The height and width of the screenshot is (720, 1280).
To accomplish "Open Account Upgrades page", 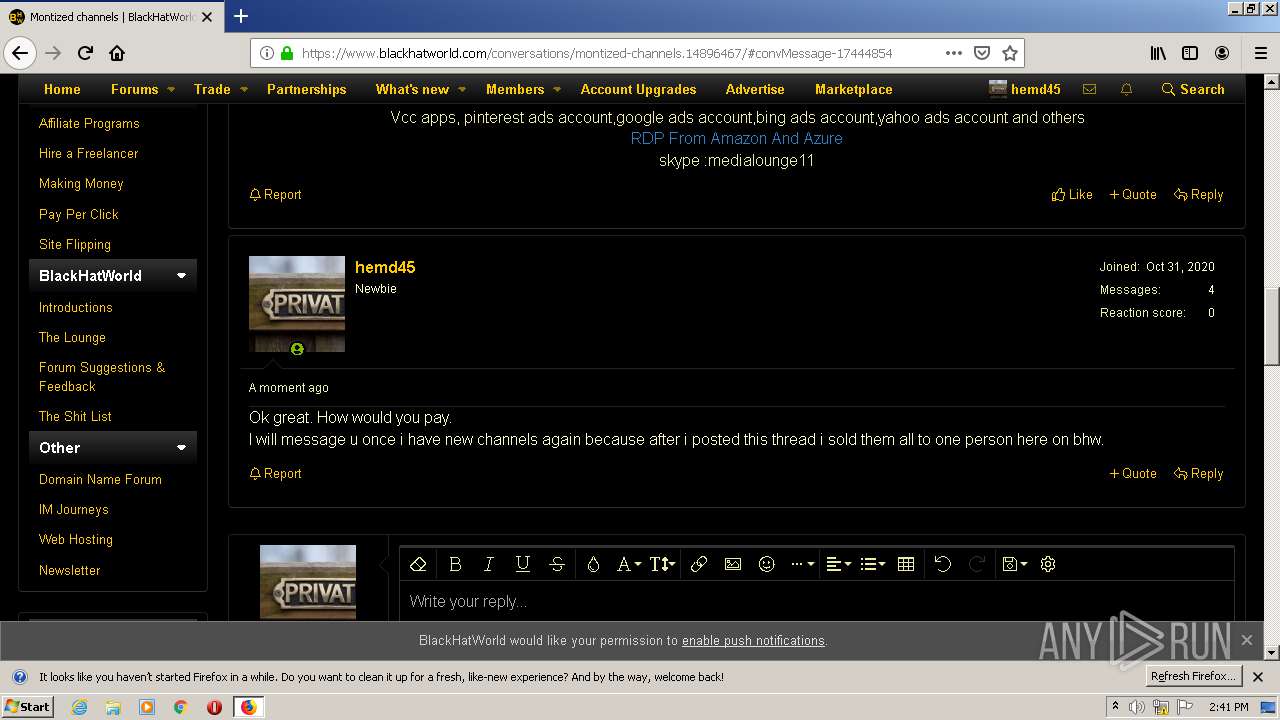I will [638, 89].
